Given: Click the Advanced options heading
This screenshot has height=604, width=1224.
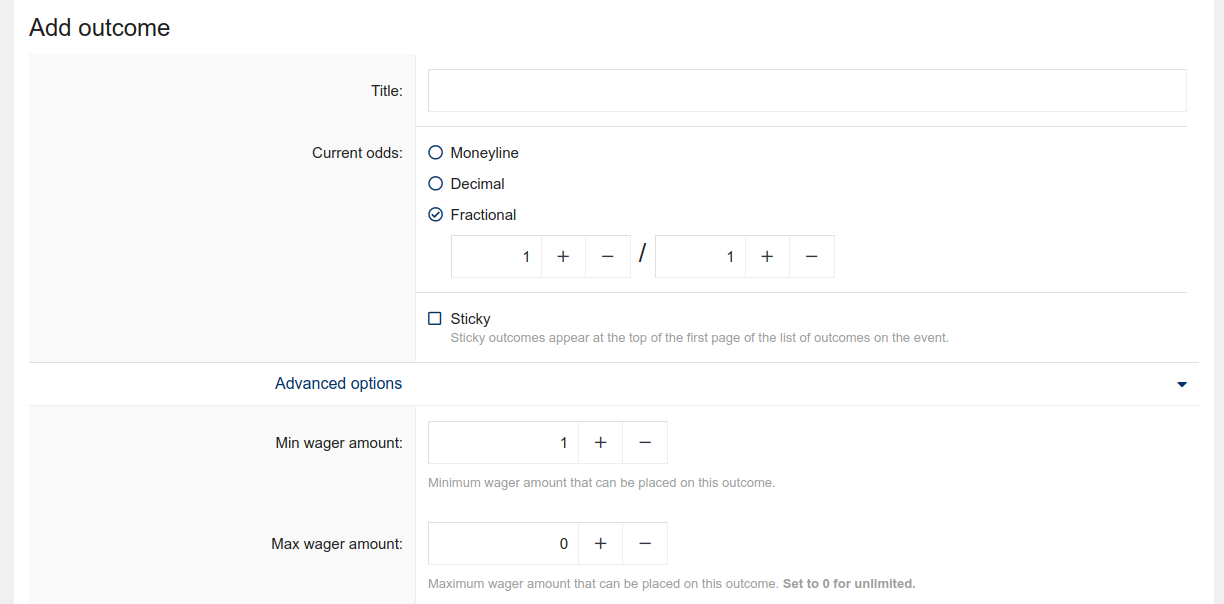Looking at the screenshot, I should click(338, 384).
